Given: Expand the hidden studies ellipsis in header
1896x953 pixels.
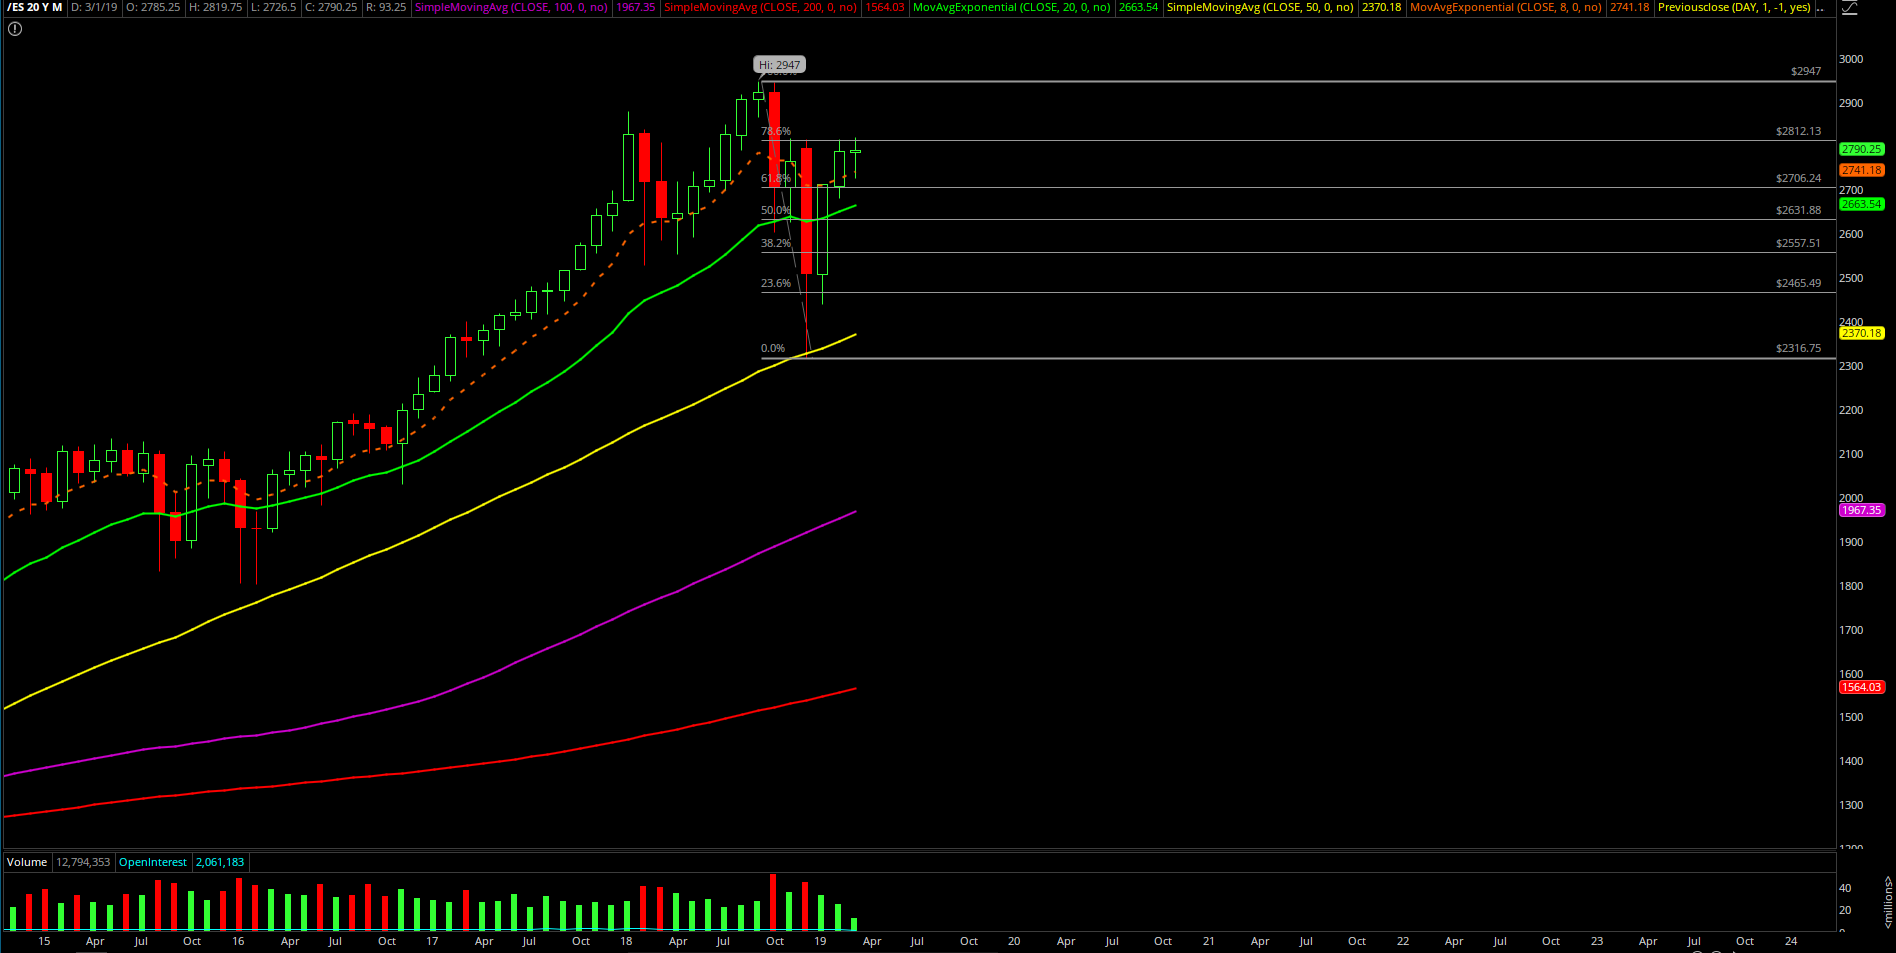Looking at the screenshot, I should coord(1821,8).
